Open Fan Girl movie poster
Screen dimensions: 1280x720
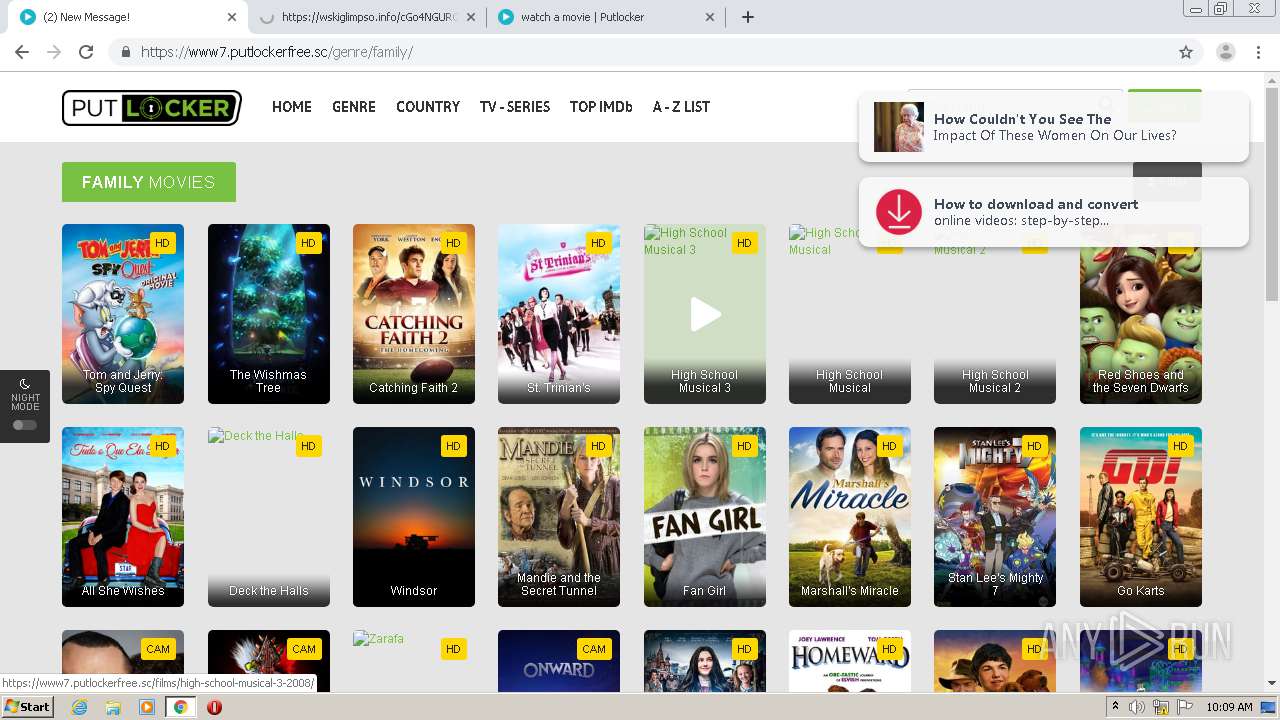pyautogui.click(x=705, y=517)
